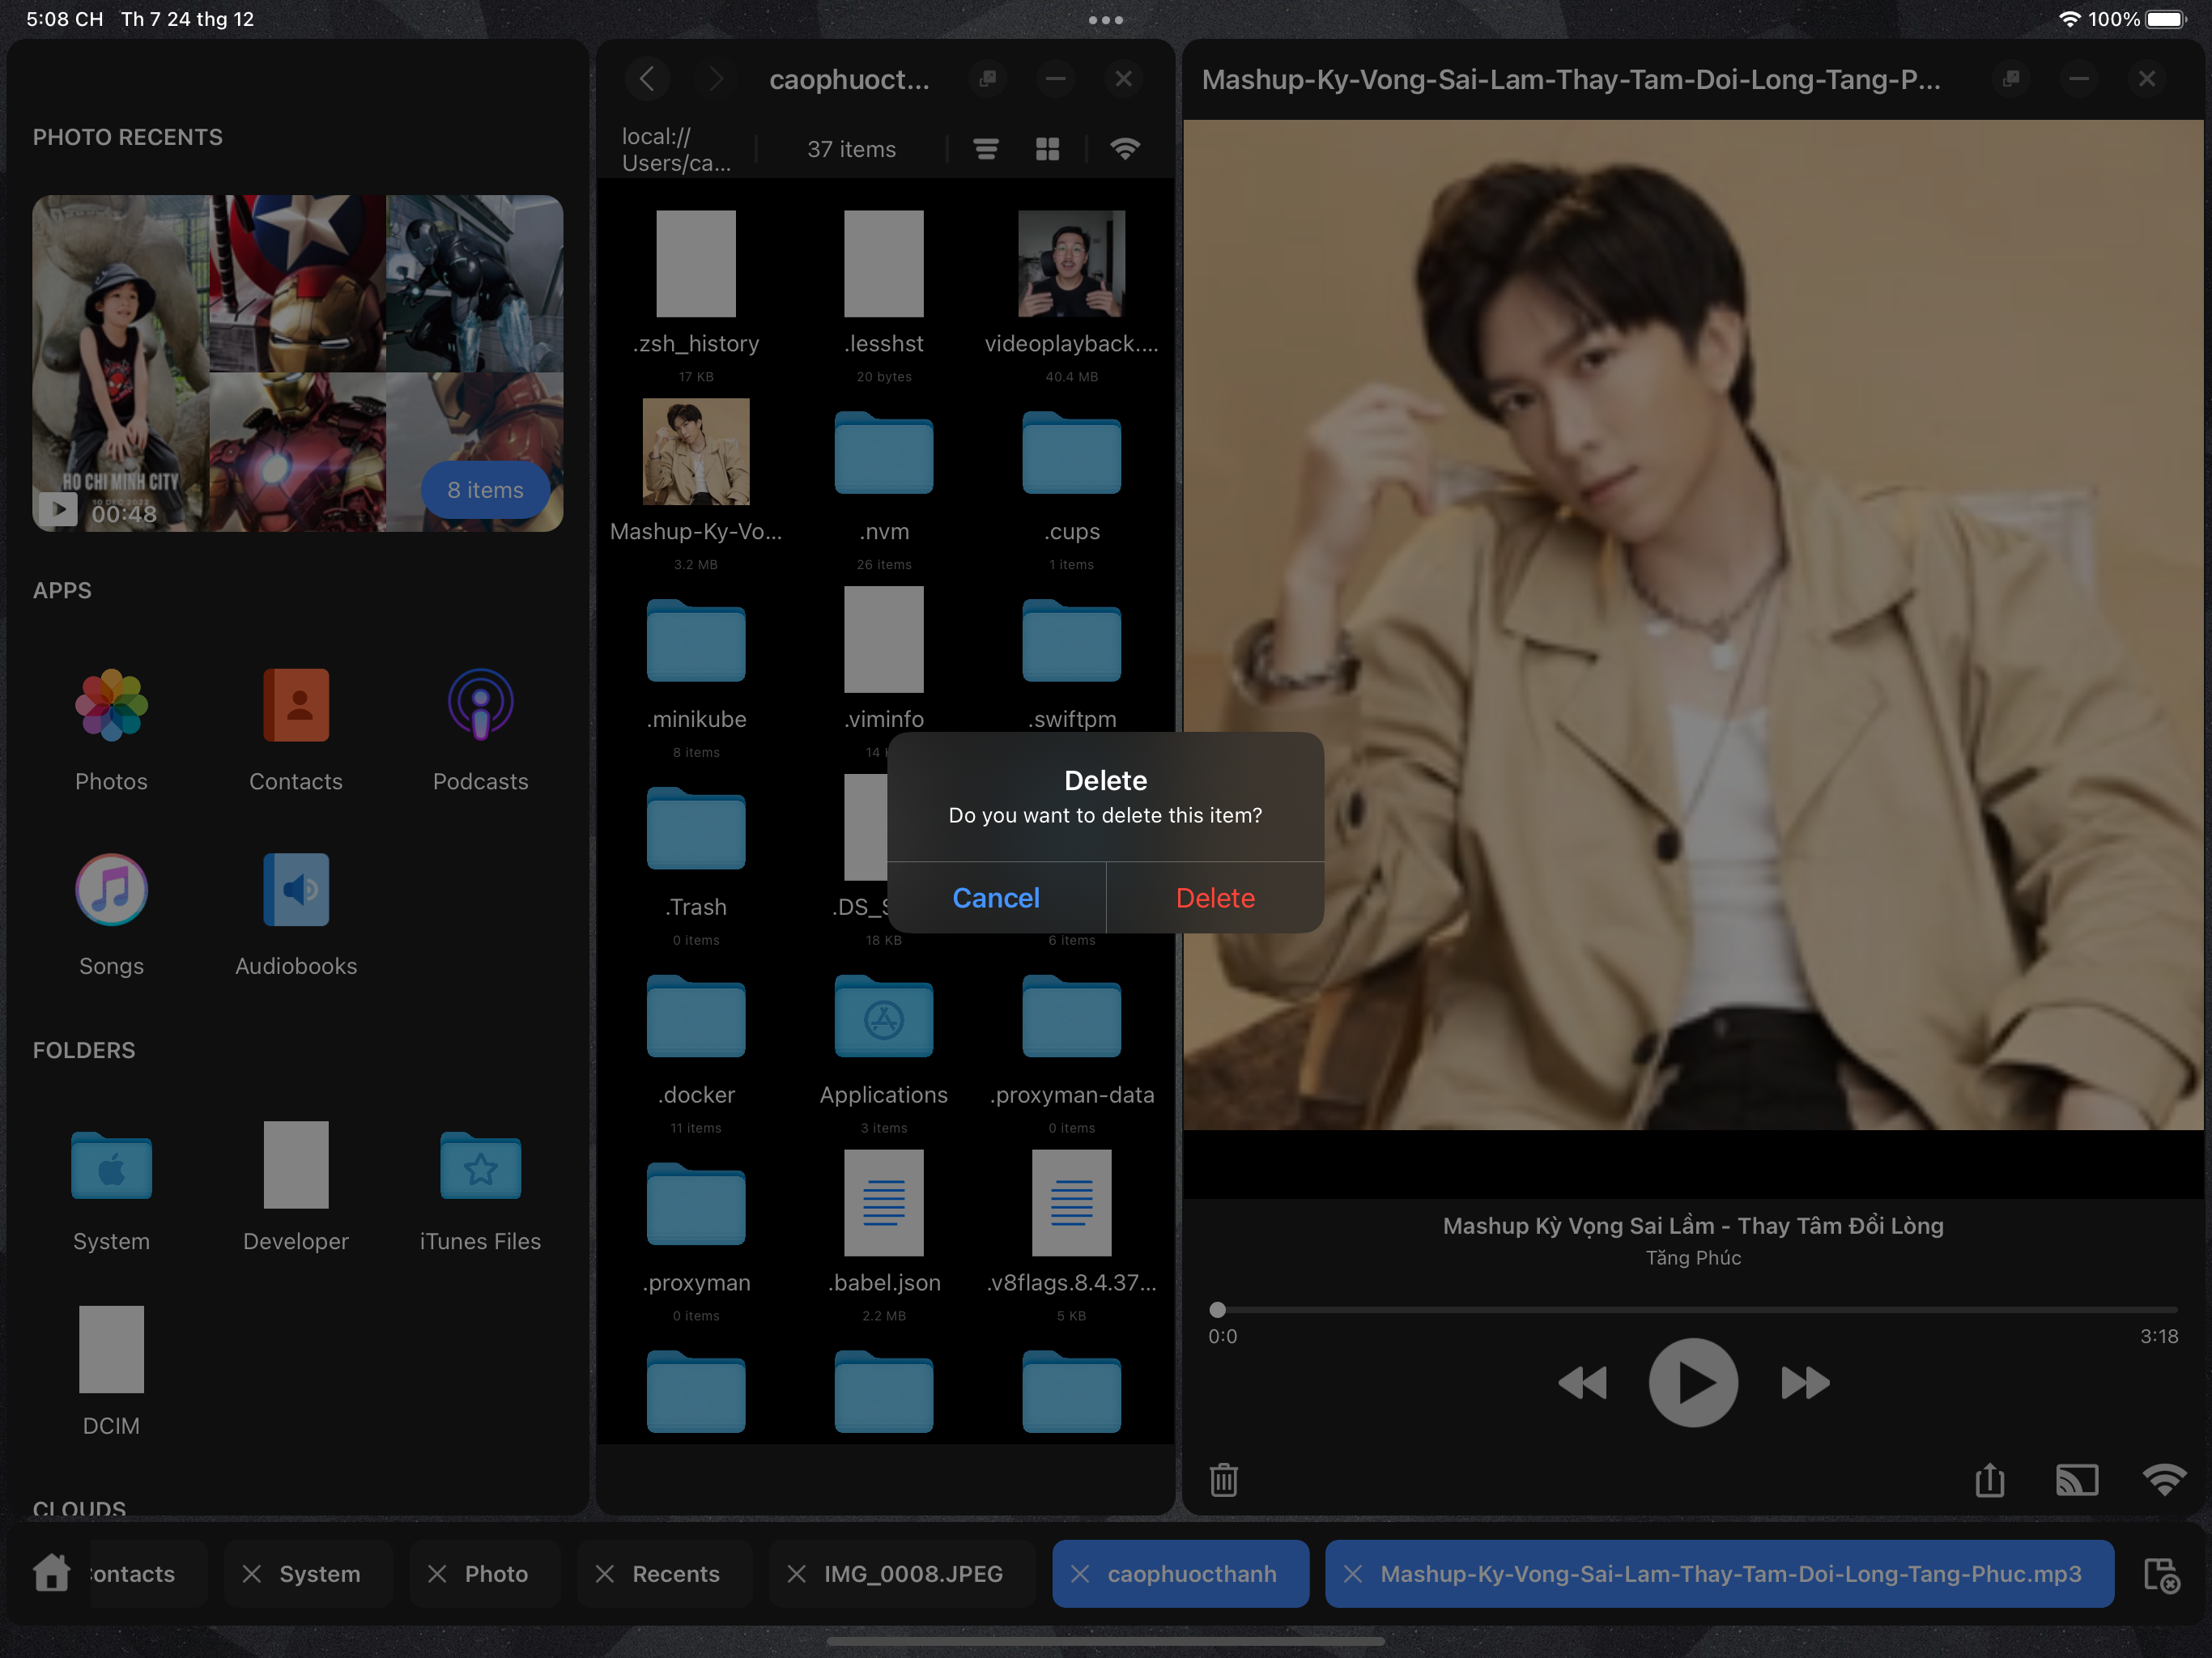Close the Photo tab
This screenshot has height=1658, width=2212.
tap(437, 1574)
